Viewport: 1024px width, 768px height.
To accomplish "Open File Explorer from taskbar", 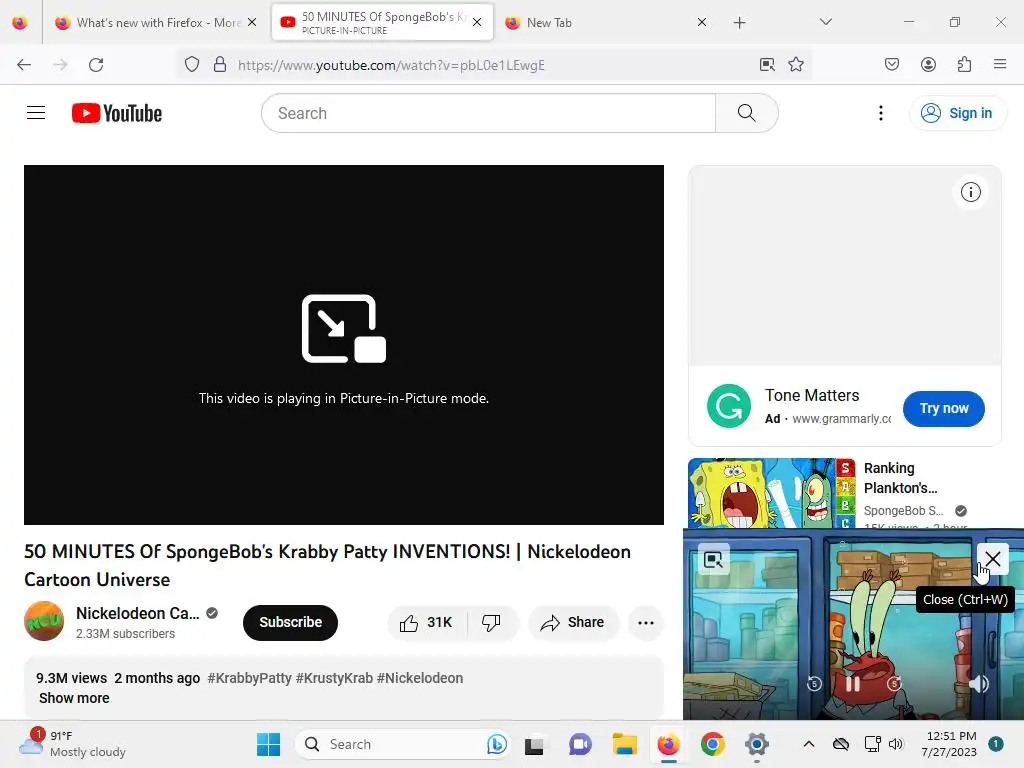I will (x=624, y=744).
